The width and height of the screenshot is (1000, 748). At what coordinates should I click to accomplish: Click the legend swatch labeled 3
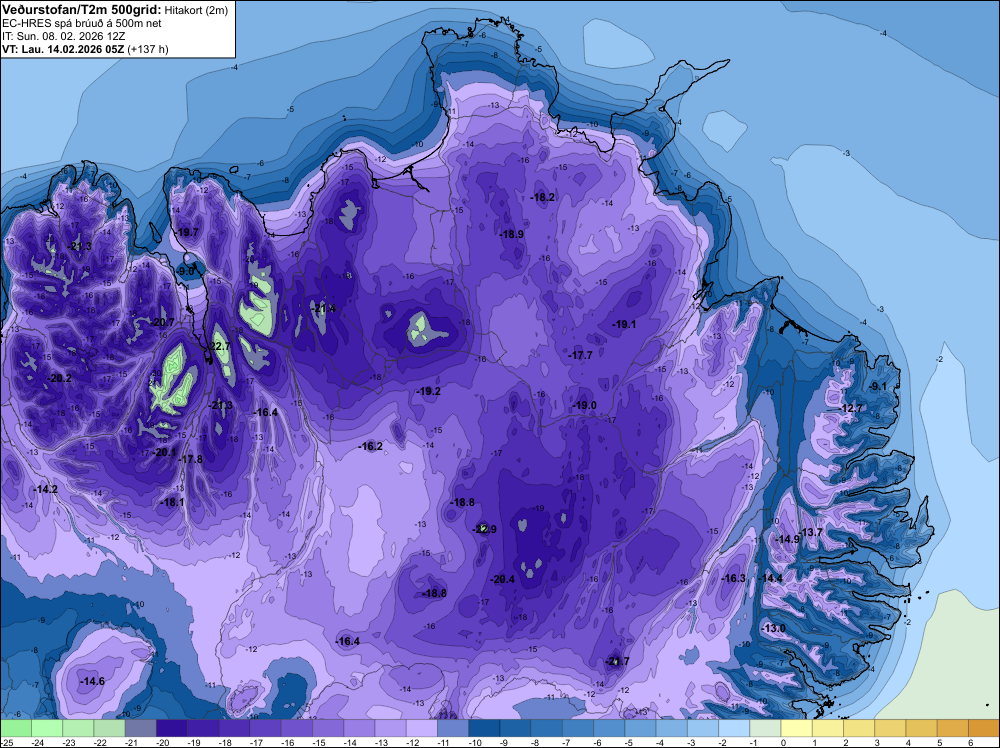coord(890,728)
